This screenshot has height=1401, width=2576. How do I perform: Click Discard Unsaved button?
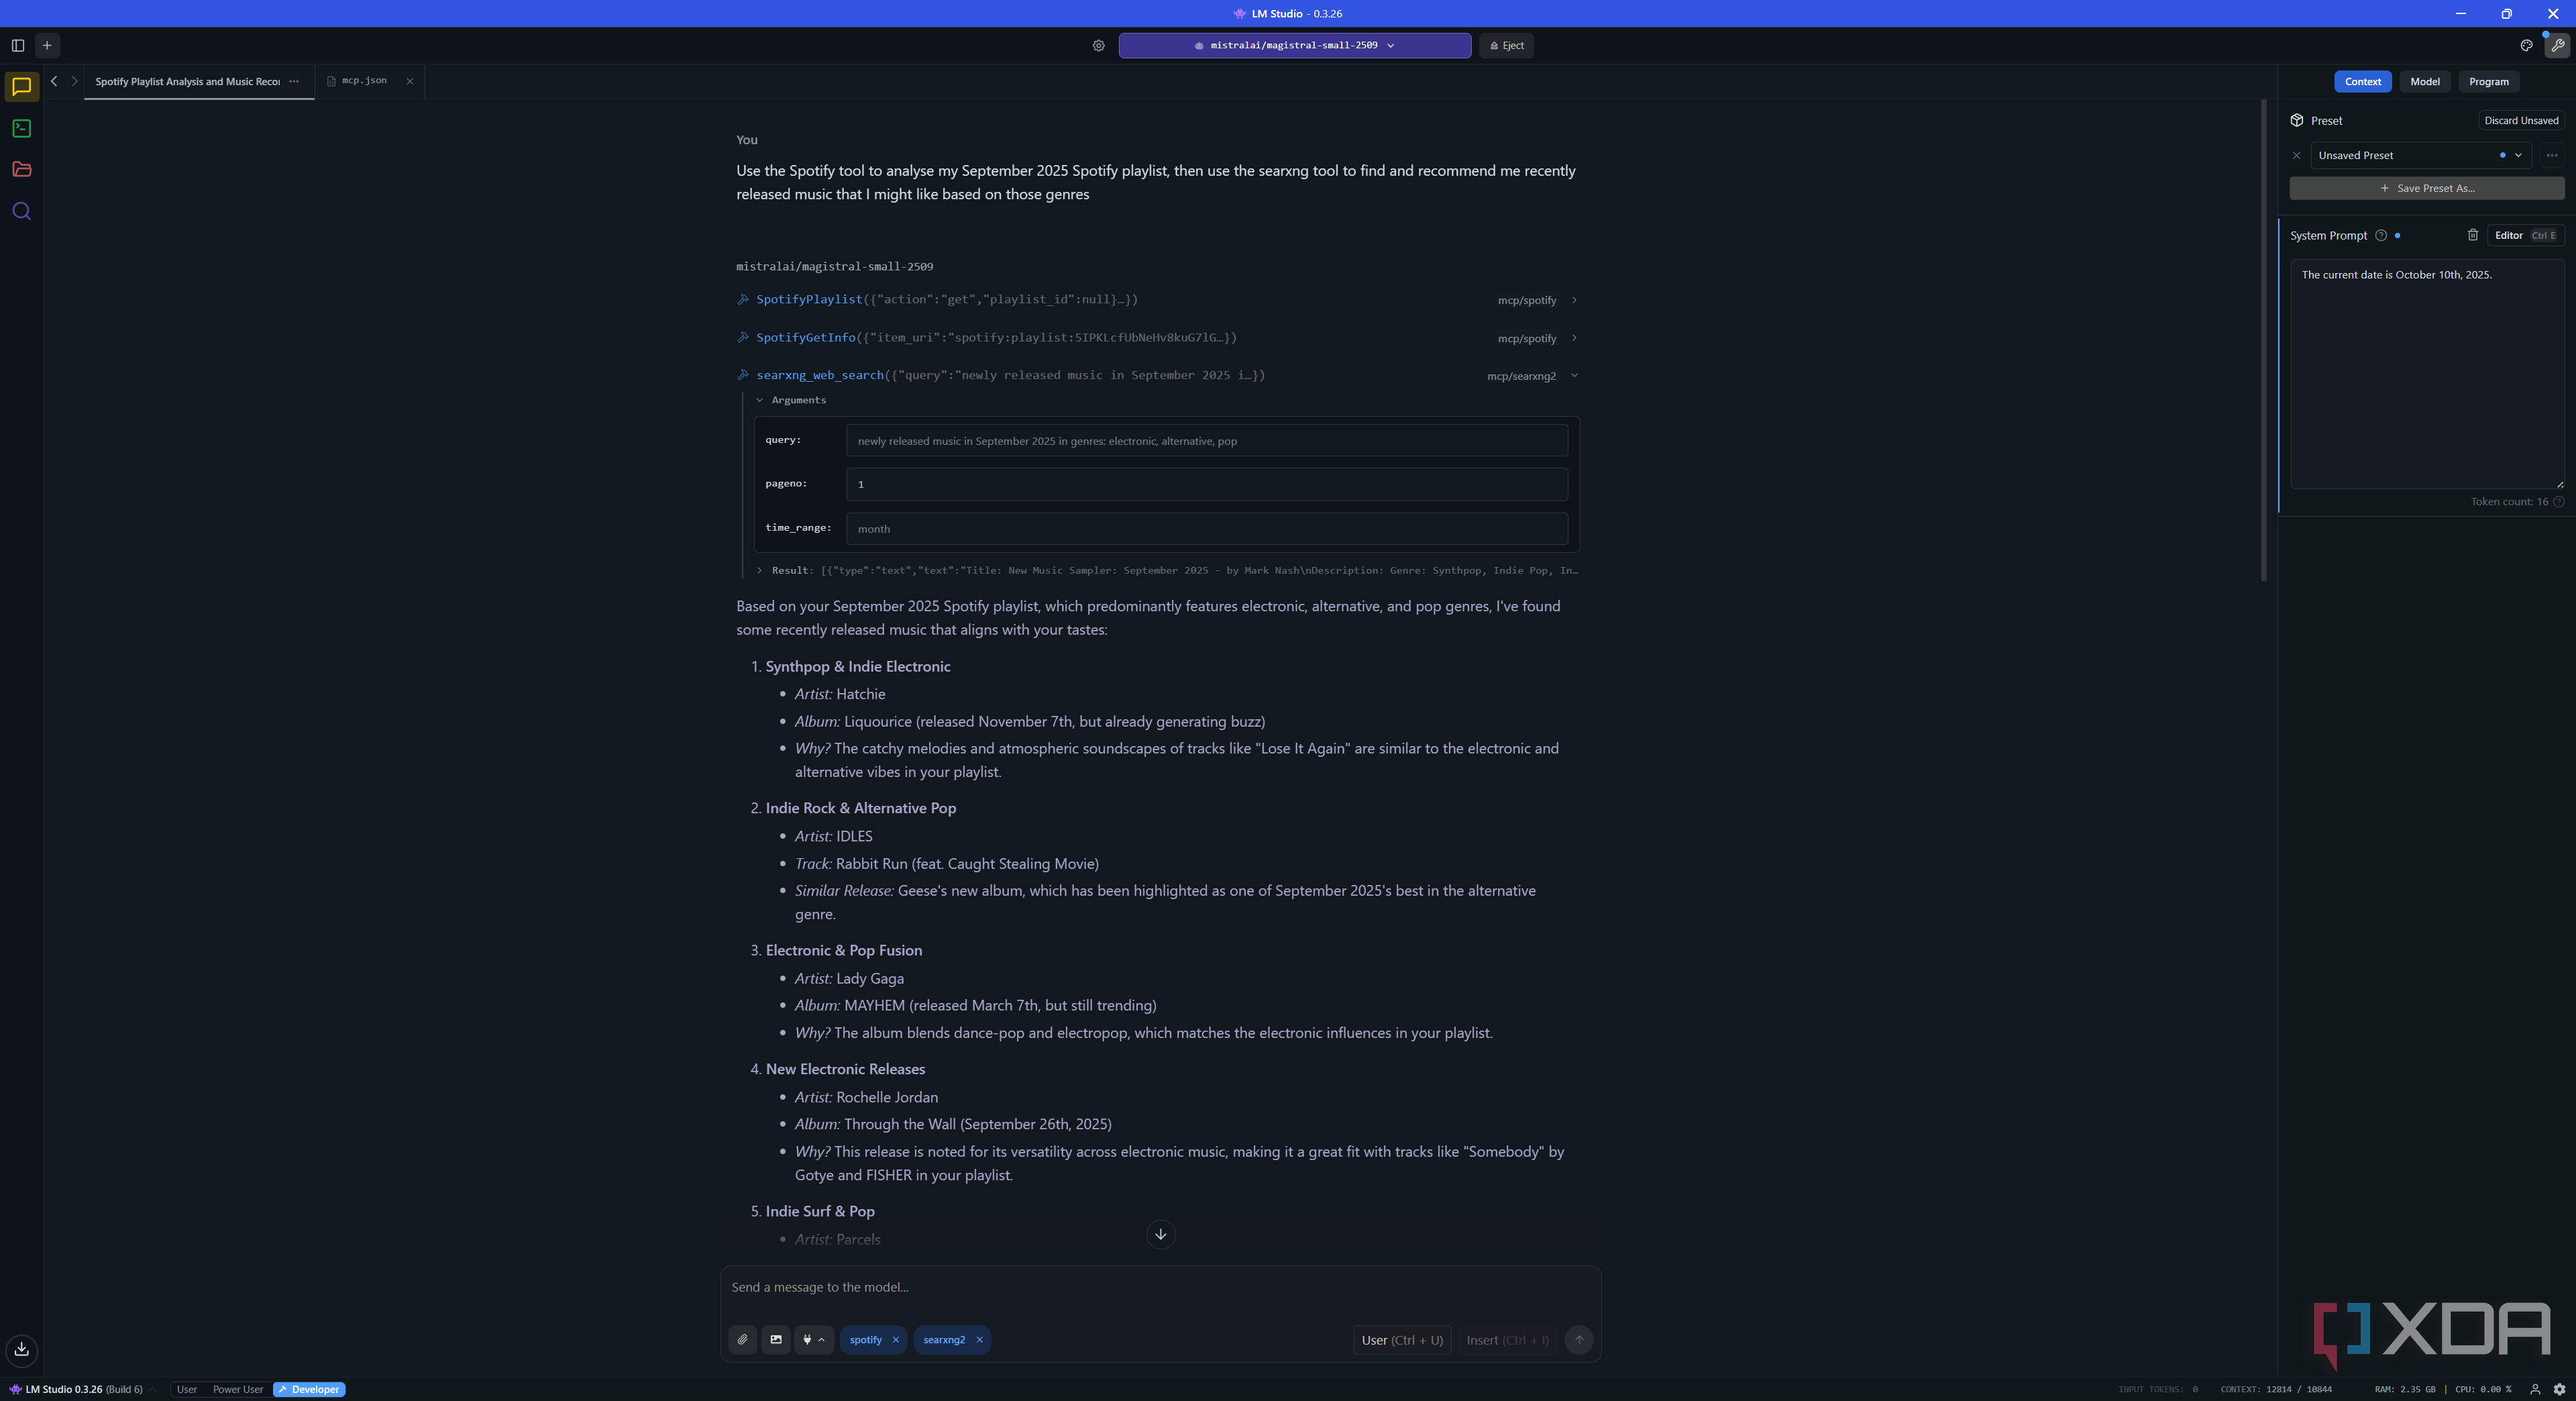[2520, 120]
